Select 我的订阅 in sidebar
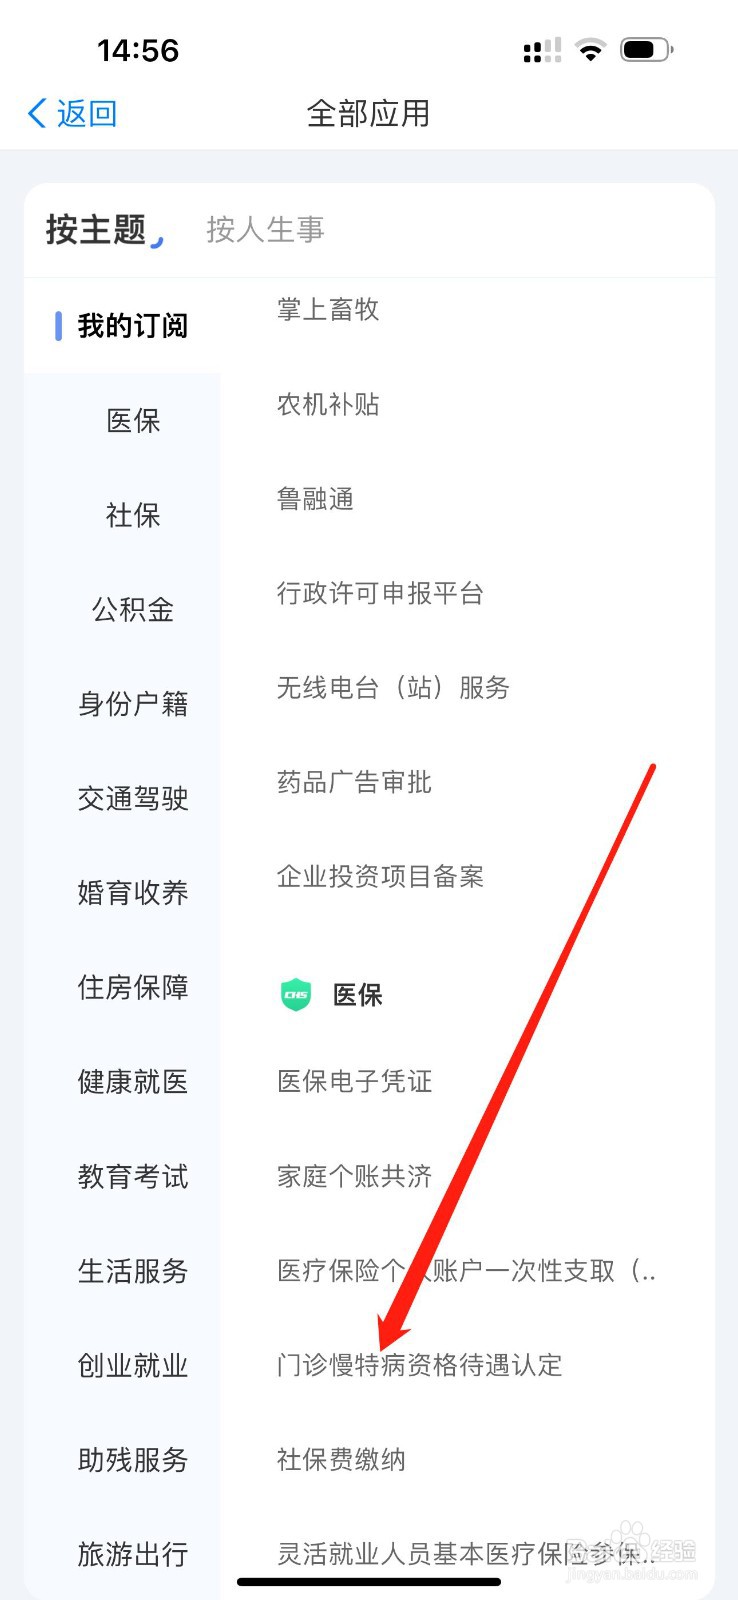This screenshot has height=1600, width=738. pyautogui.click(x=132, y=326)
